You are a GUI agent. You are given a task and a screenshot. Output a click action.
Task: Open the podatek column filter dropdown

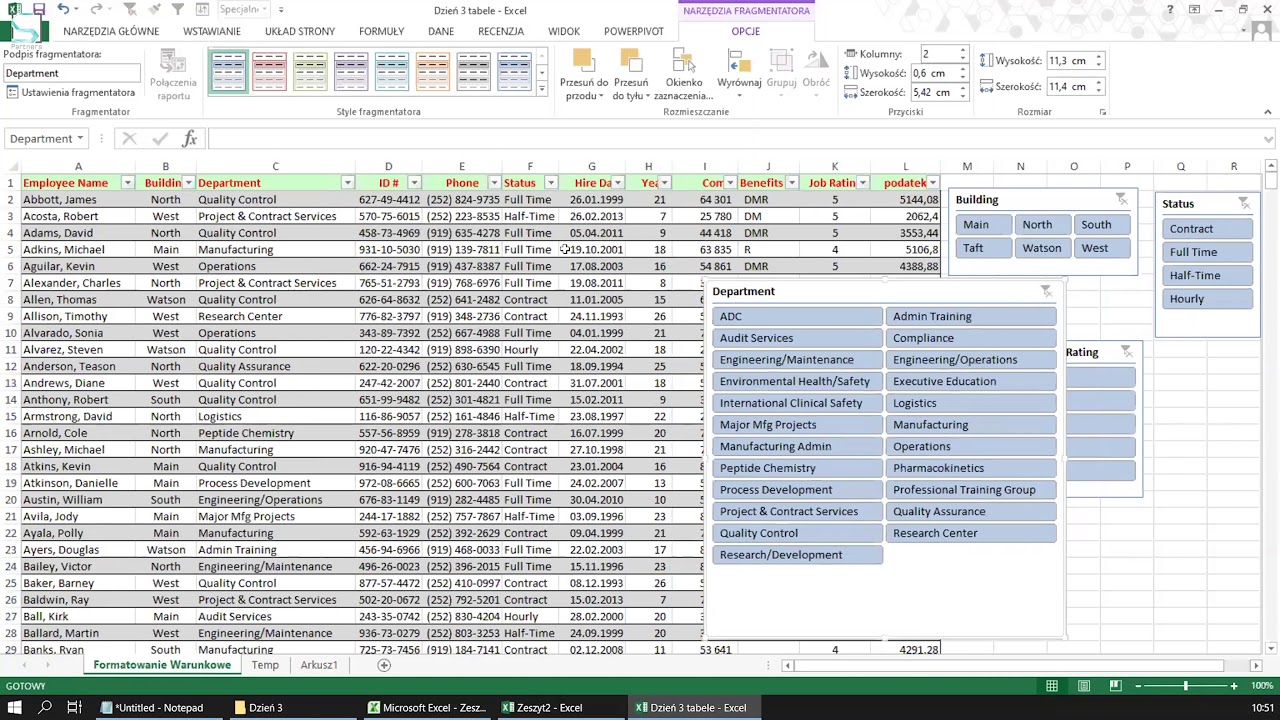[x=933, y=183]
